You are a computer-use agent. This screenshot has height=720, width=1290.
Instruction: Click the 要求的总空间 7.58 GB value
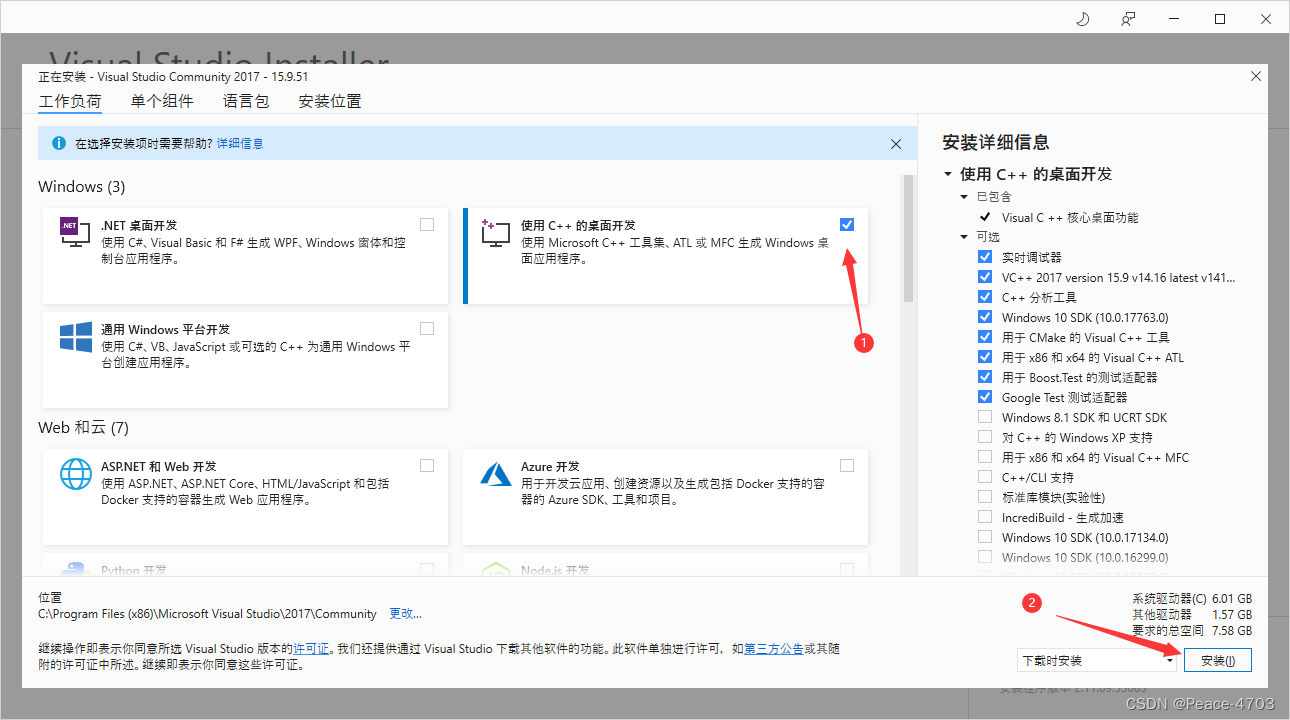coord(1231,631)
